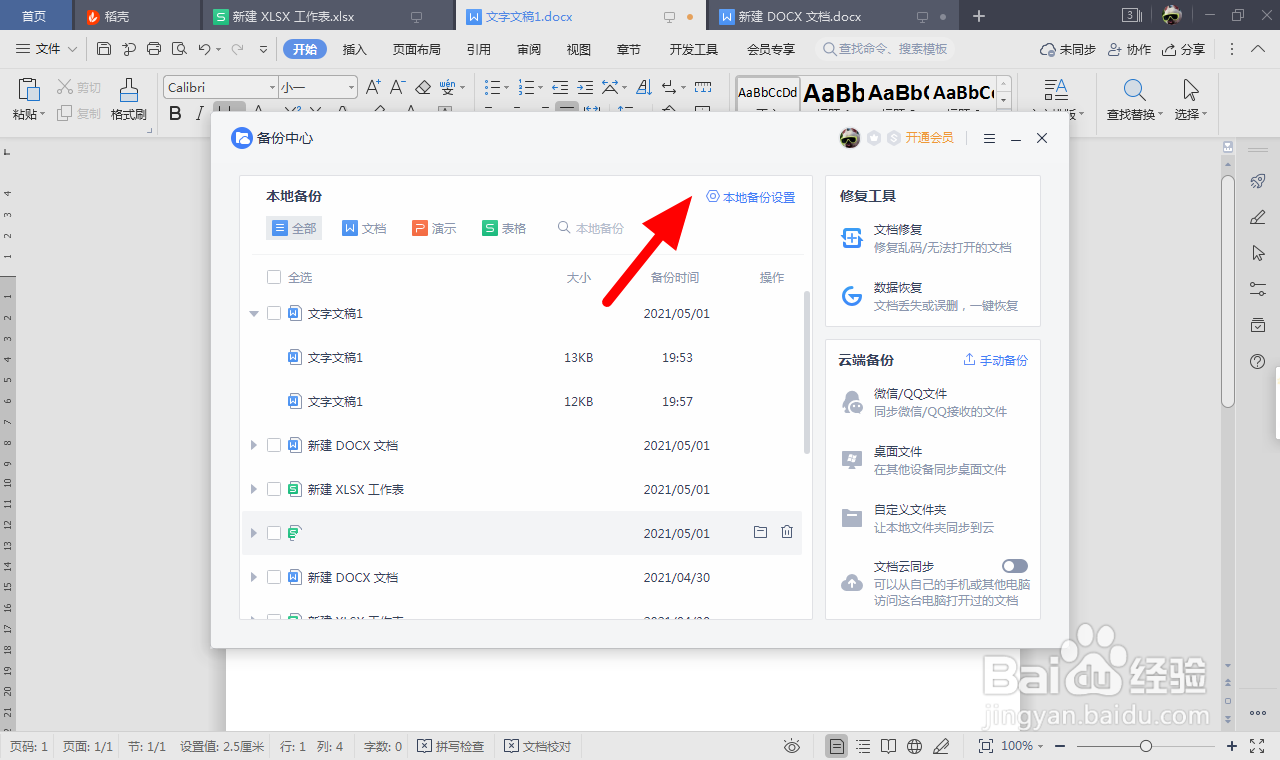Image resolution: width=1280 pixels, height=760 pixels.
Task: Check the highlighted unnamed row checkbox
Action: pyautogui.click(x=274, y=533)
